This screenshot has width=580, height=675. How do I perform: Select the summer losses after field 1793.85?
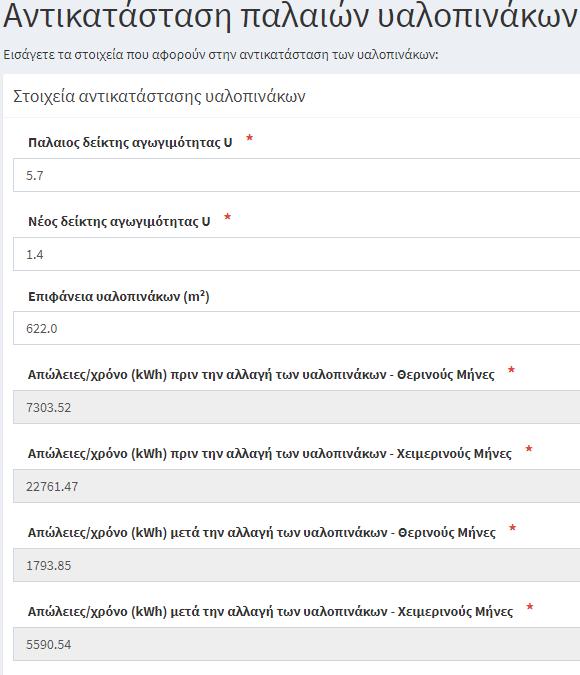(x=297, y=565)
